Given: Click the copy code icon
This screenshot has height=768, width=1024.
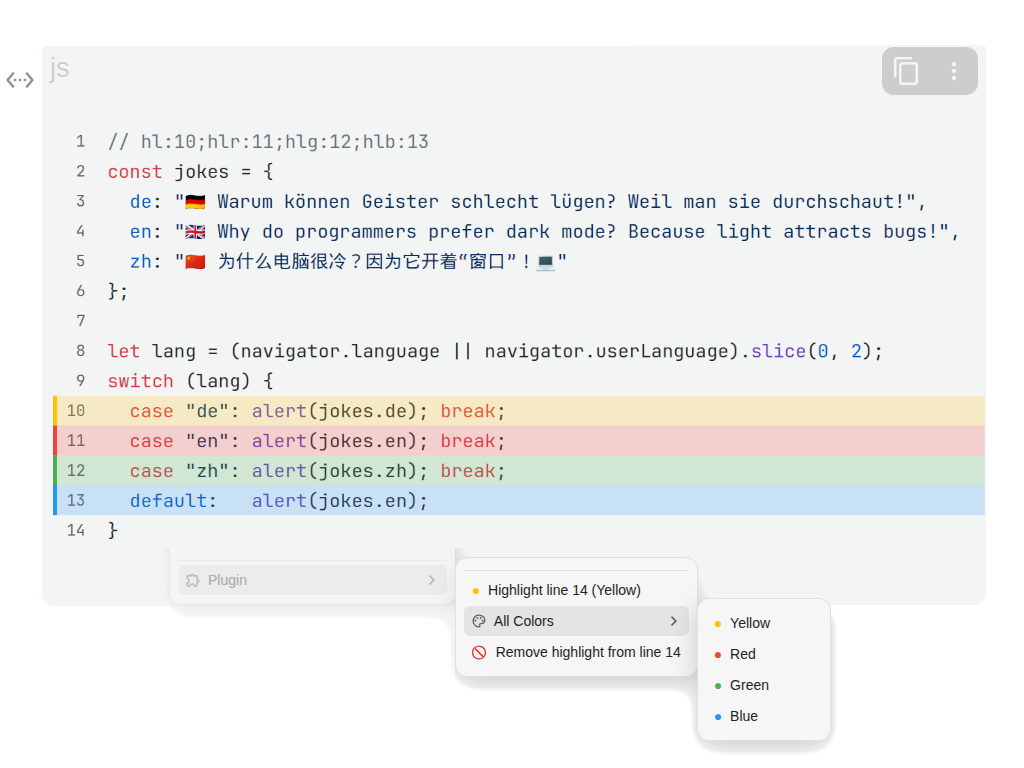Looking at the screenshot, I should click(906, 71).
